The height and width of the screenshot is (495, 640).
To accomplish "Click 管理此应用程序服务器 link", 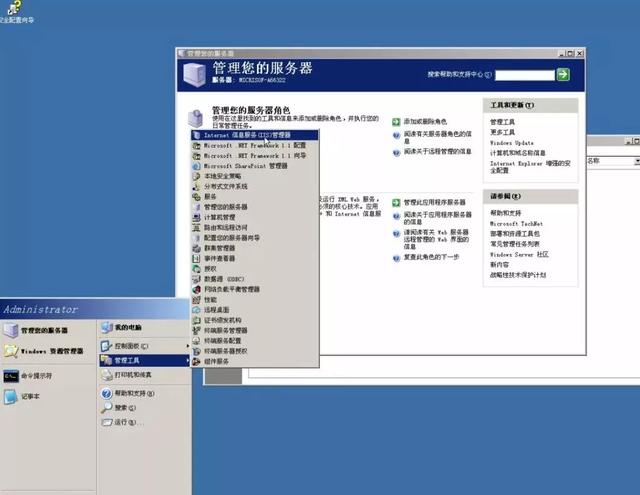I will point(434,202).
